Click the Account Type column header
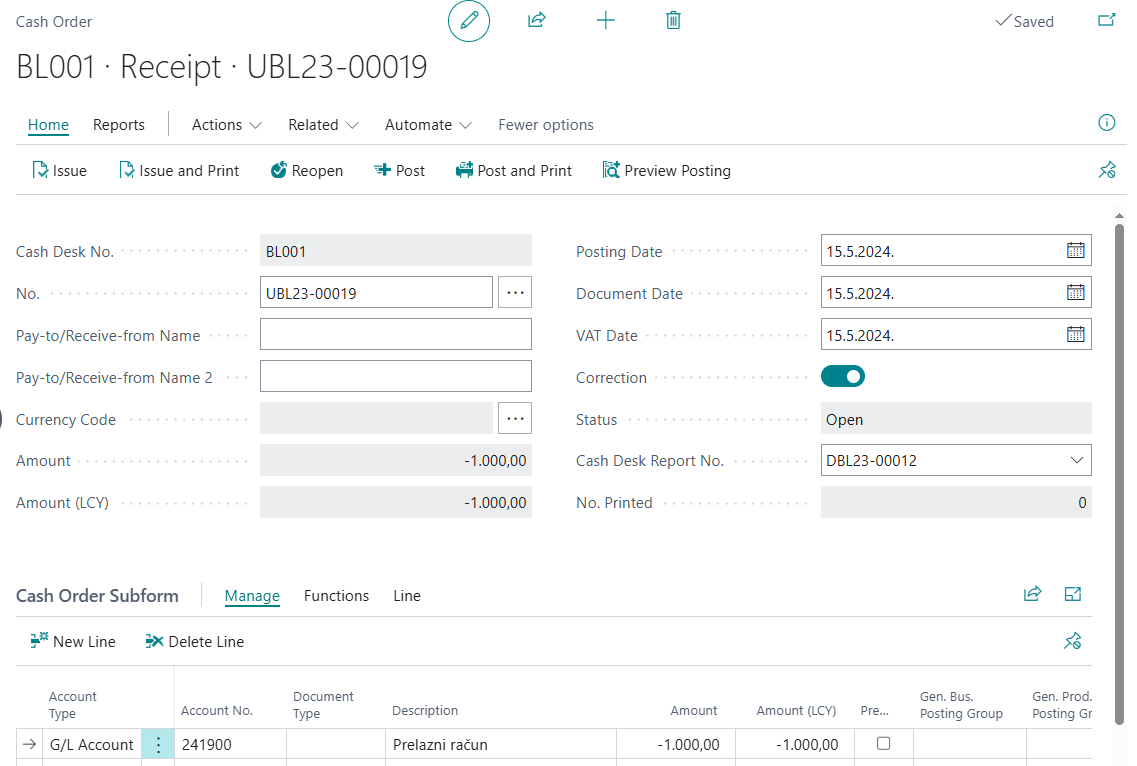 pyautogui.click(x=72, y=704)
